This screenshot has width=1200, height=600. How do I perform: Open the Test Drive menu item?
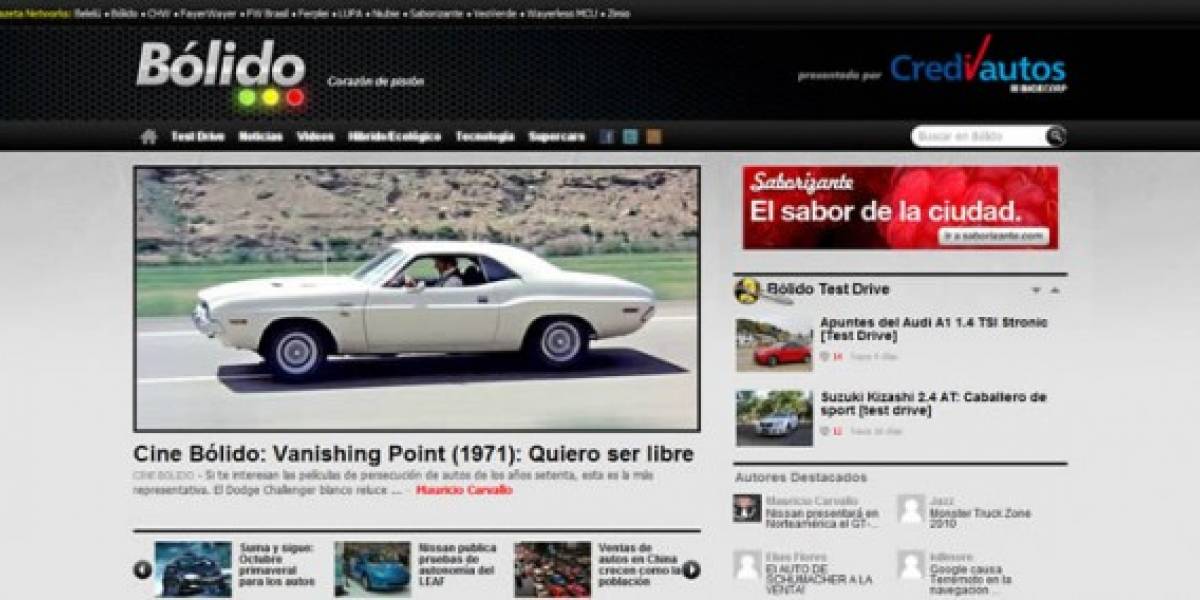pyautogui.click(x=197, y=137)
